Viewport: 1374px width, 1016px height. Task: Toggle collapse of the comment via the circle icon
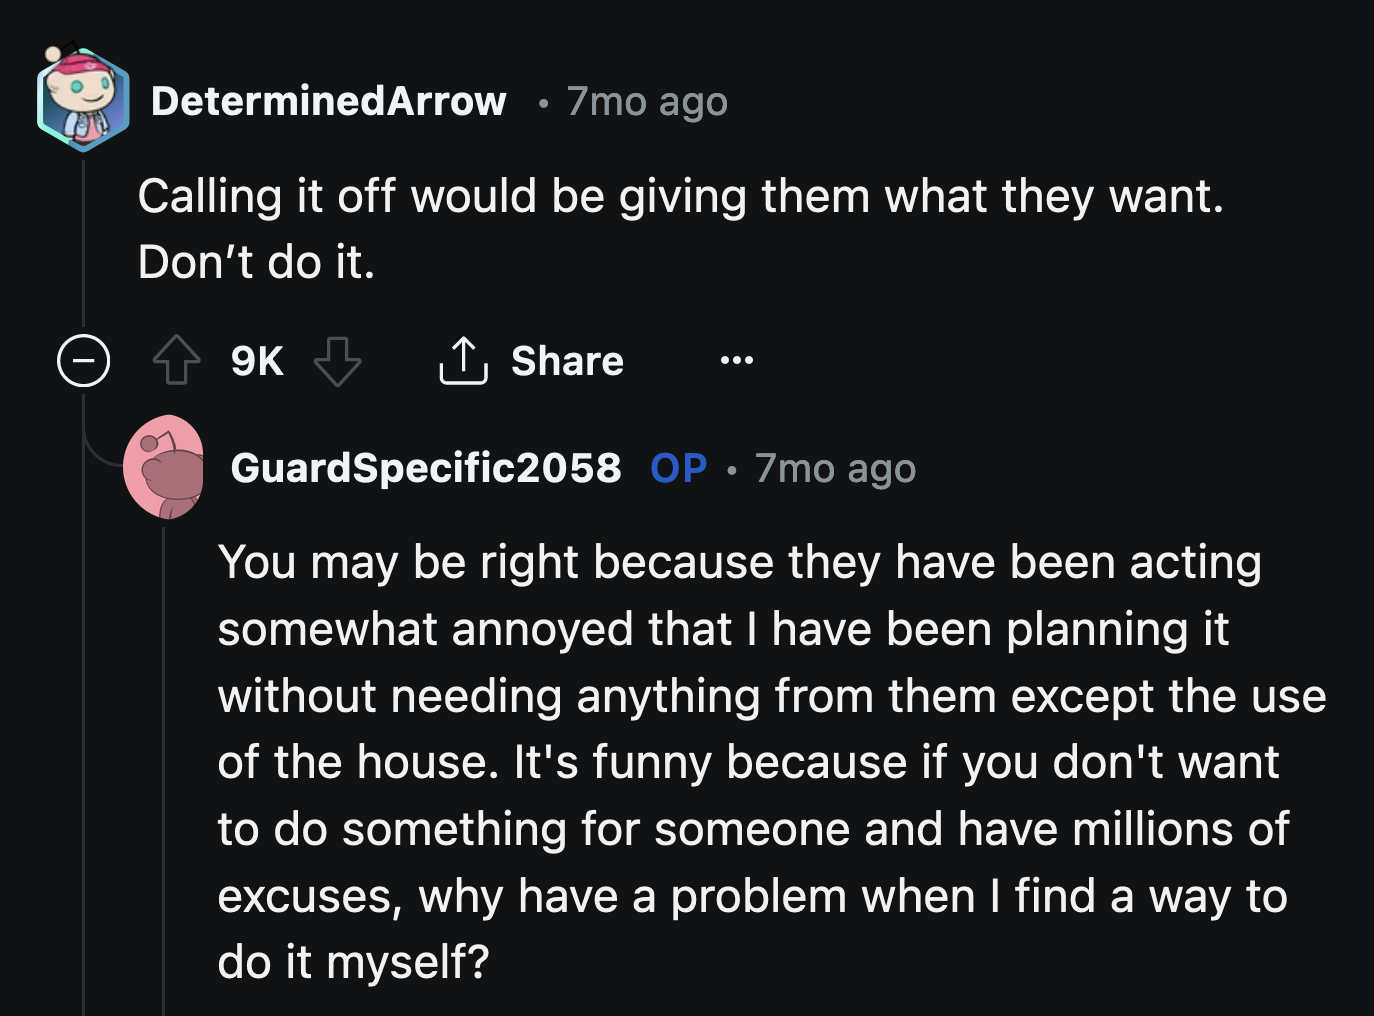(83, 361)
